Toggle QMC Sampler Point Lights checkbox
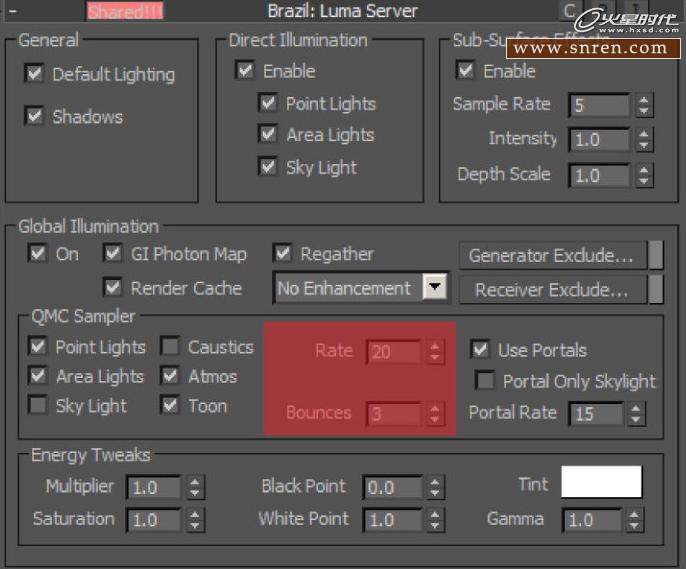The height and width of the screenshot is (569, 686). pyautogui.click(x=38, y=346)
